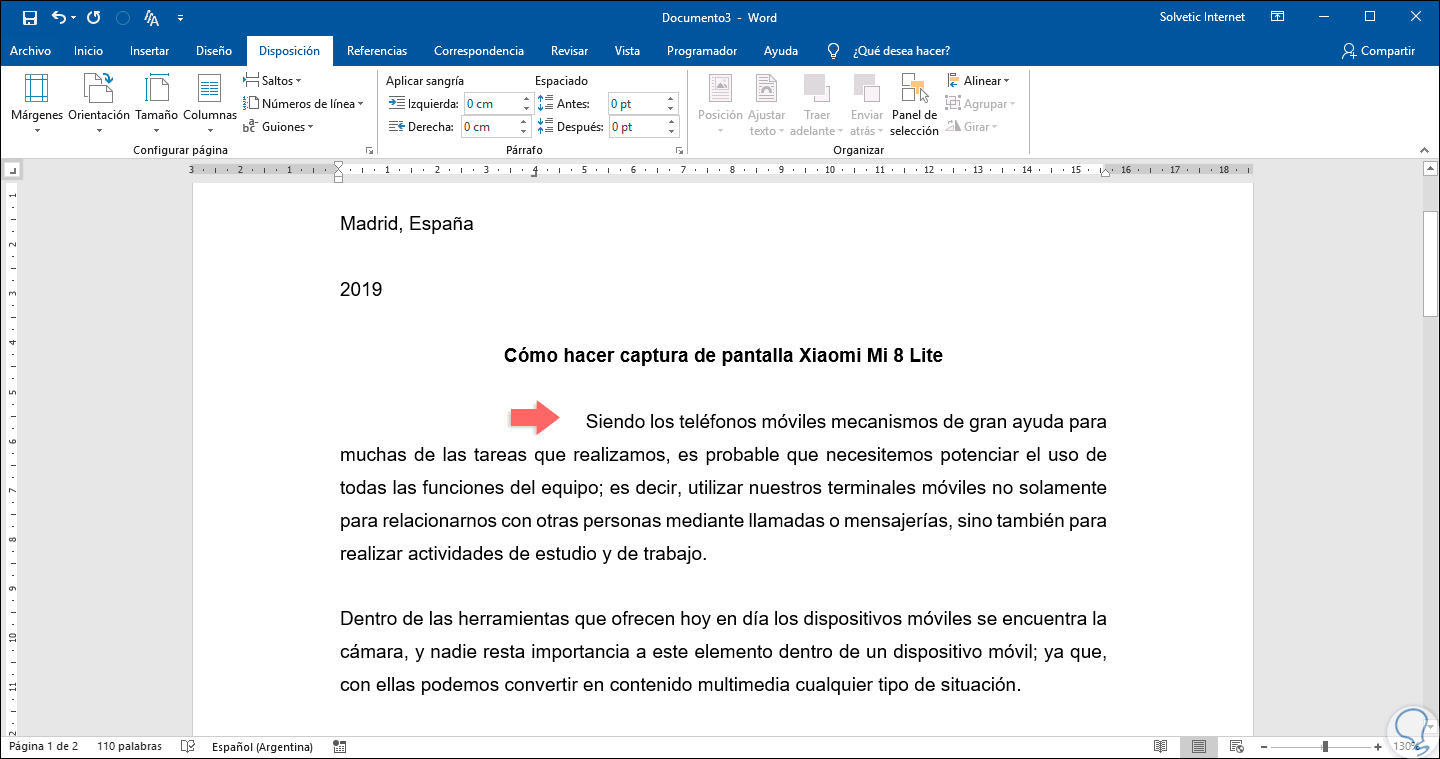This screenshot has width=1440, height=759.
Task: Customize the Quick Access Toolbar
Action: (x=180, y=18)
